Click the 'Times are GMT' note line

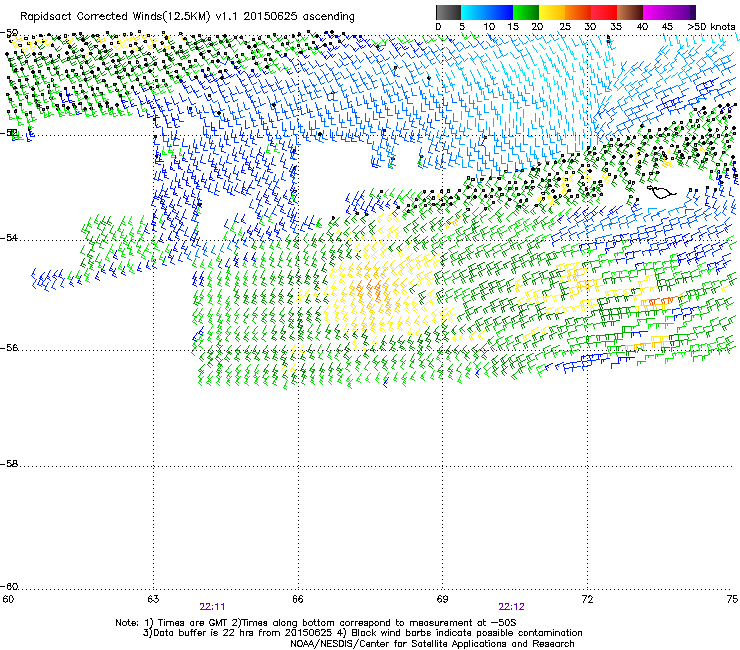pyautogui.click(x=316, y=623)
